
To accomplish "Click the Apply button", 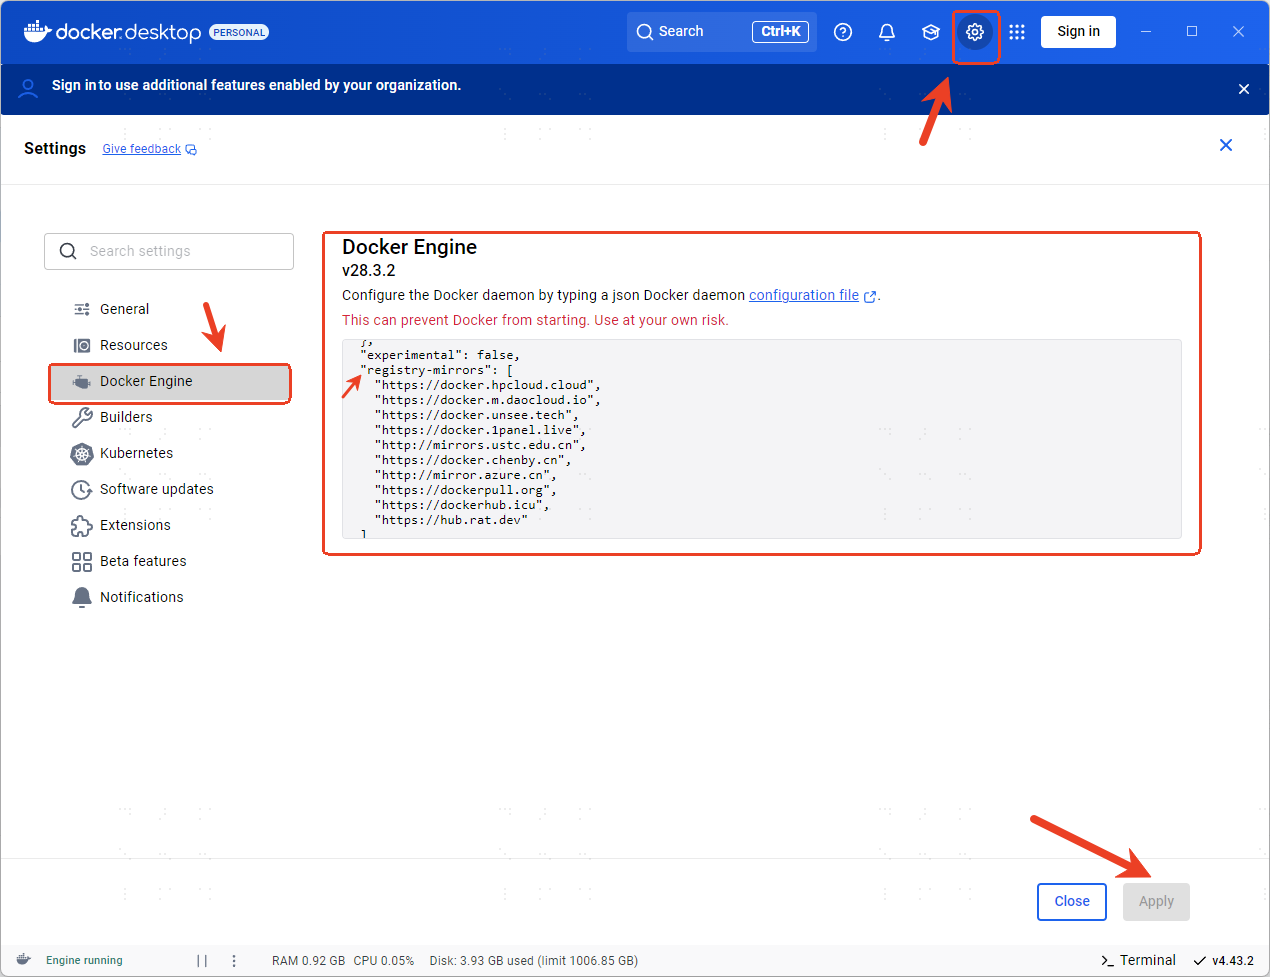I will [1156, 902].
